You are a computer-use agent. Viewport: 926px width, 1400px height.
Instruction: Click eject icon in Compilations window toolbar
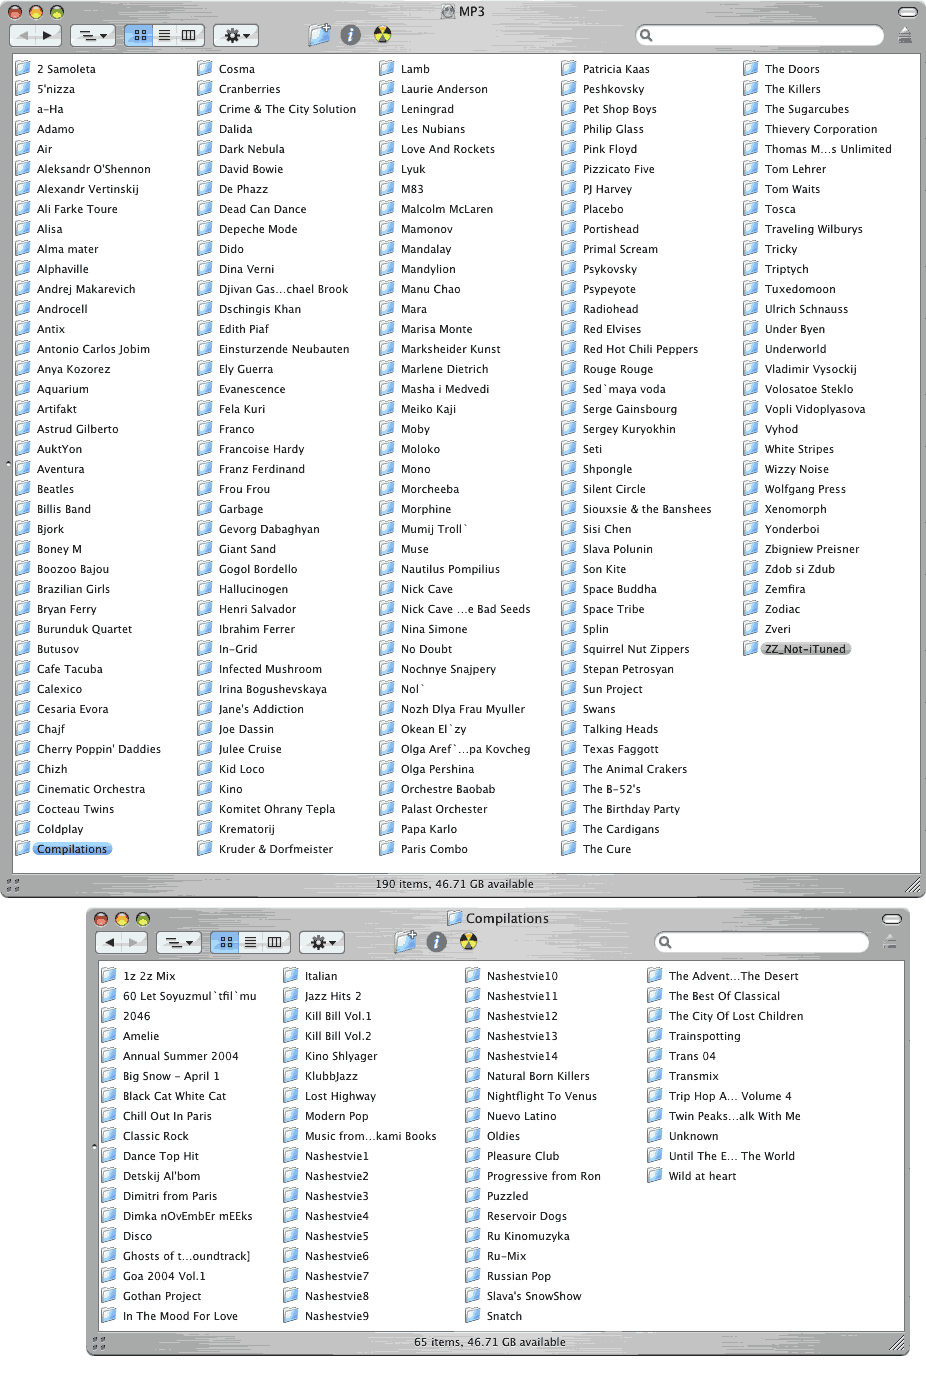coord(890,942)
